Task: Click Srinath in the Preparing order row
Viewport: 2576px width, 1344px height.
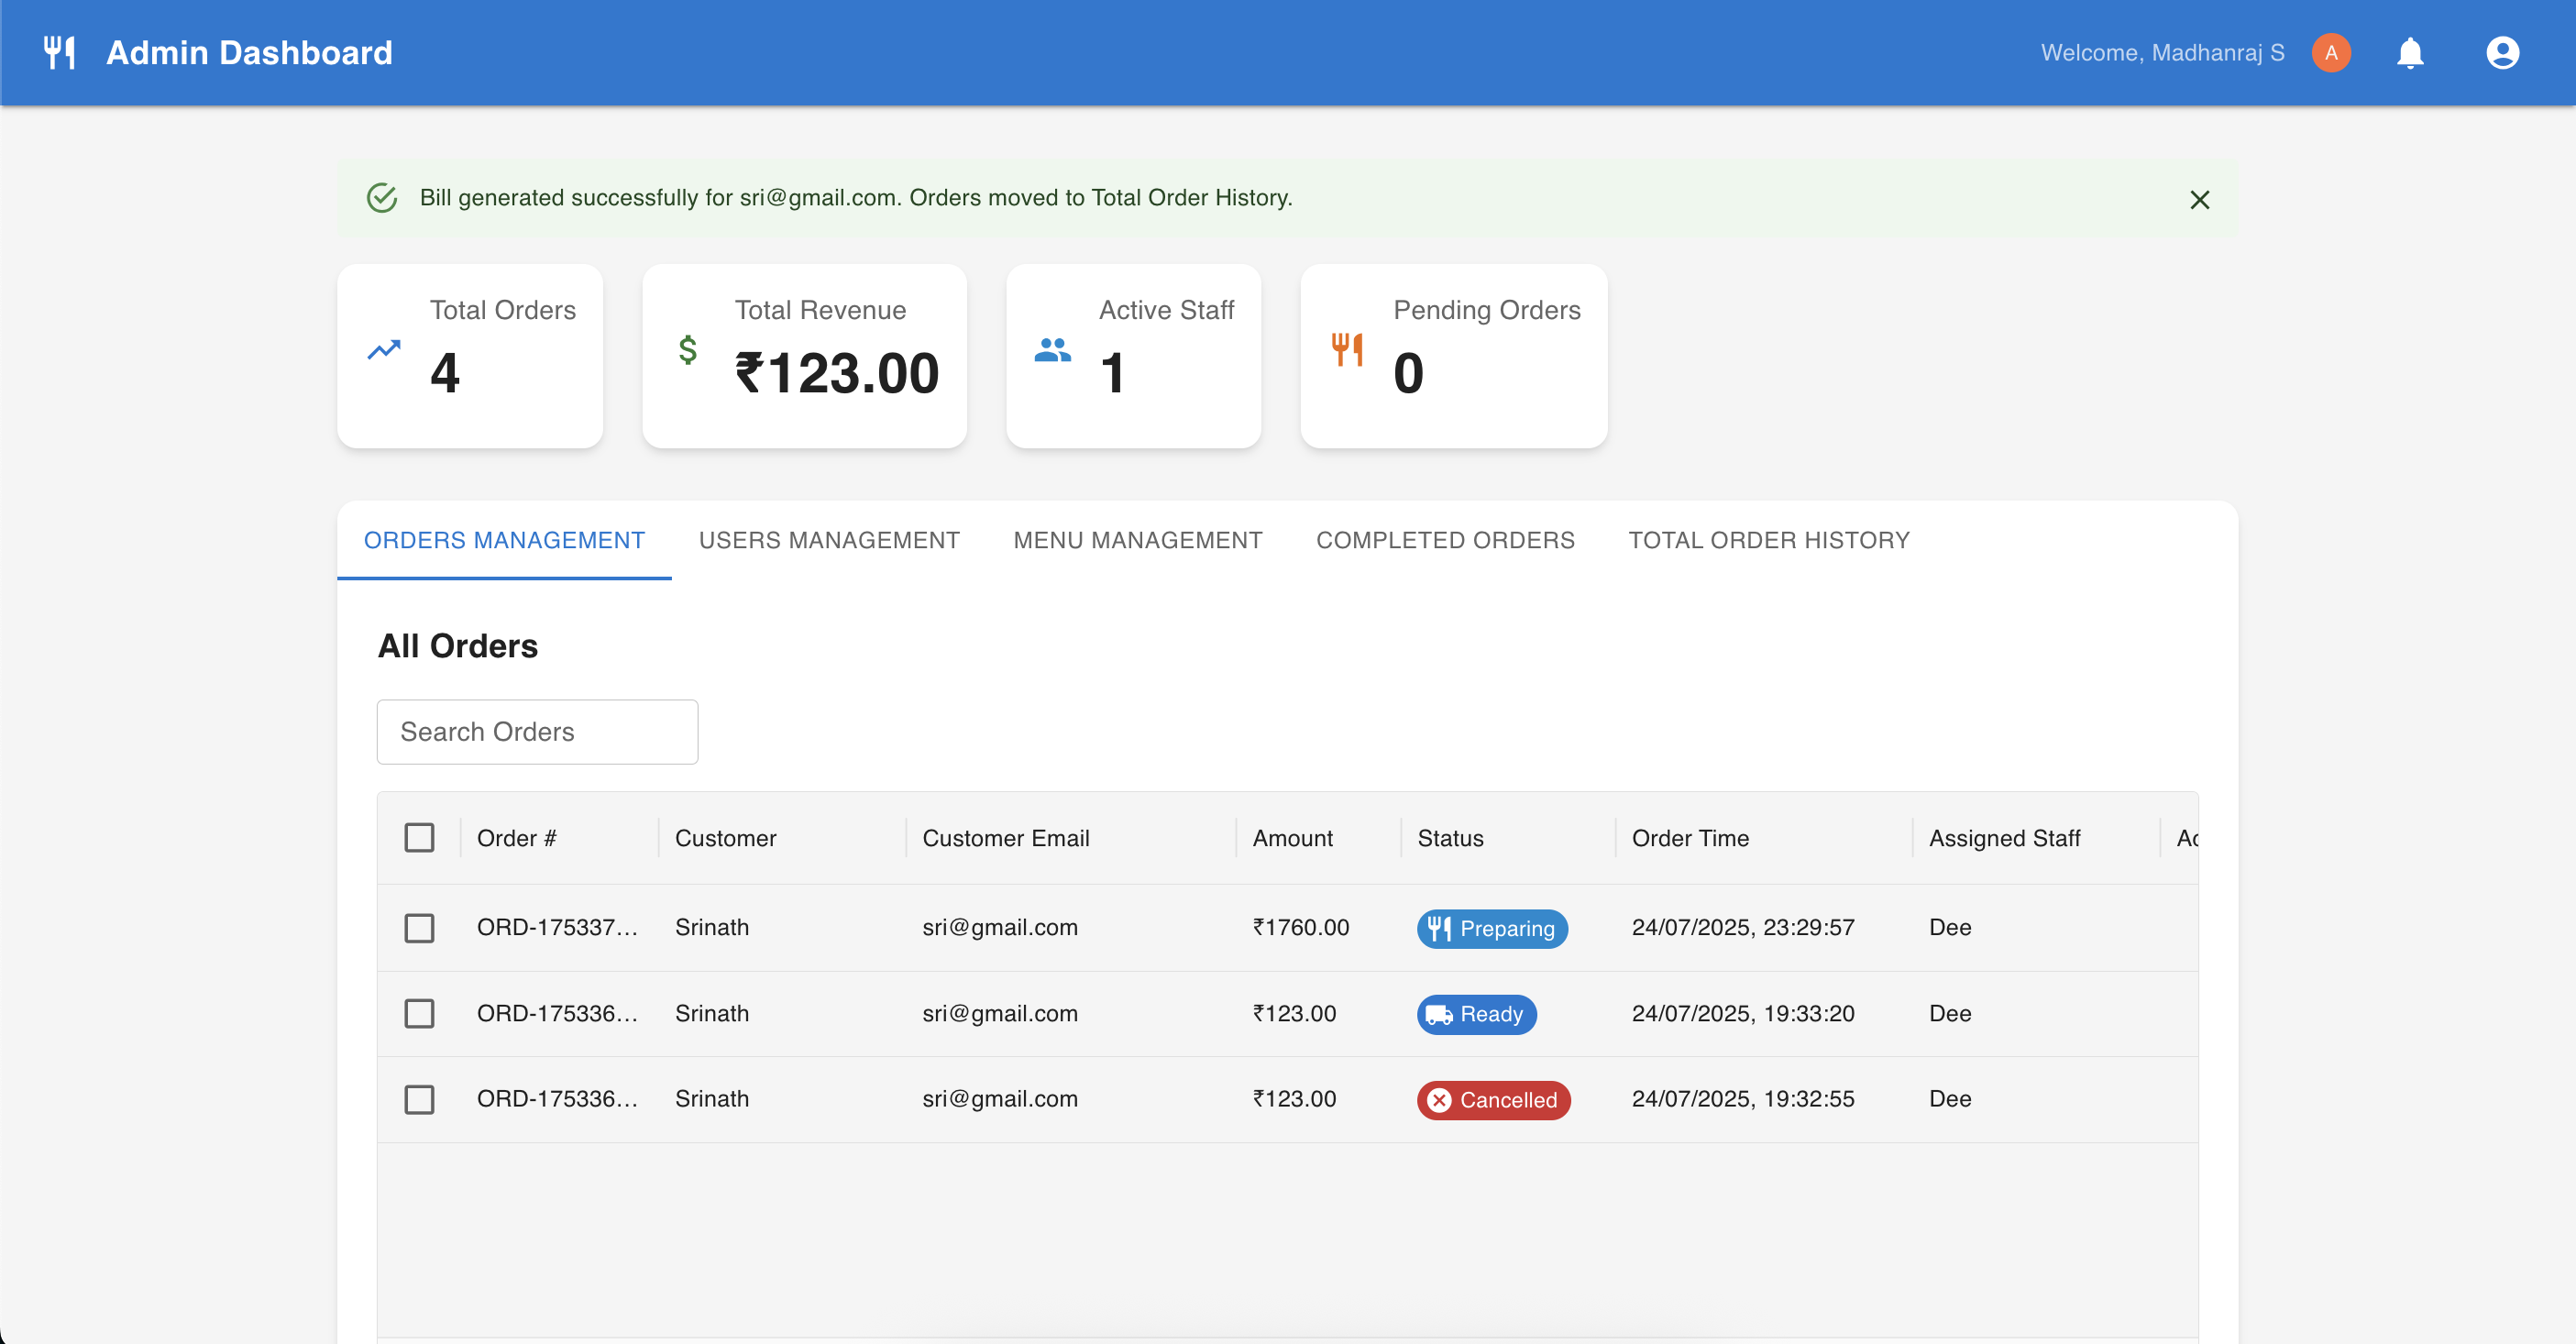Action: [x=712, y=927]
